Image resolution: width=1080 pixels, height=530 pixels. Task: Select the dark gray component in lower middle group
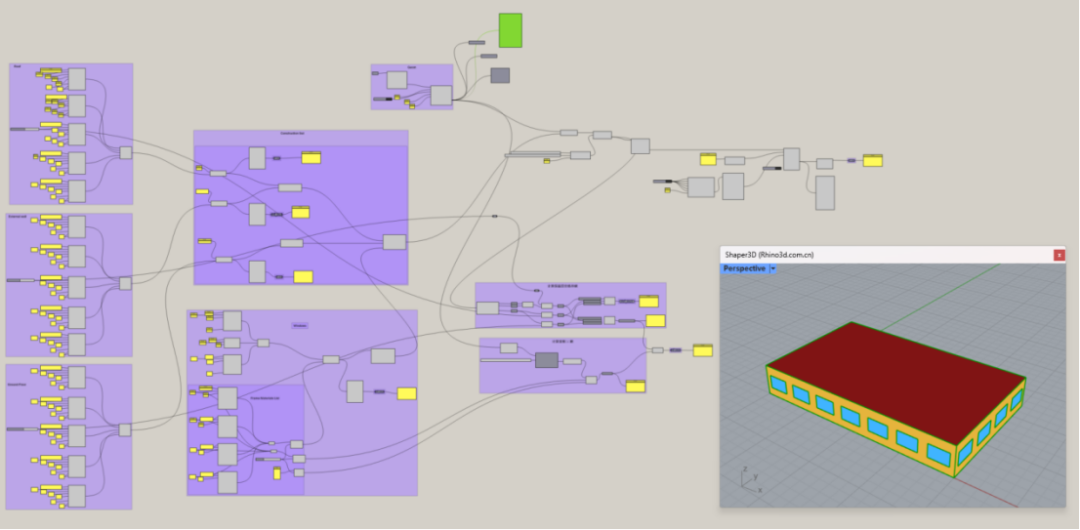(546, 359)
